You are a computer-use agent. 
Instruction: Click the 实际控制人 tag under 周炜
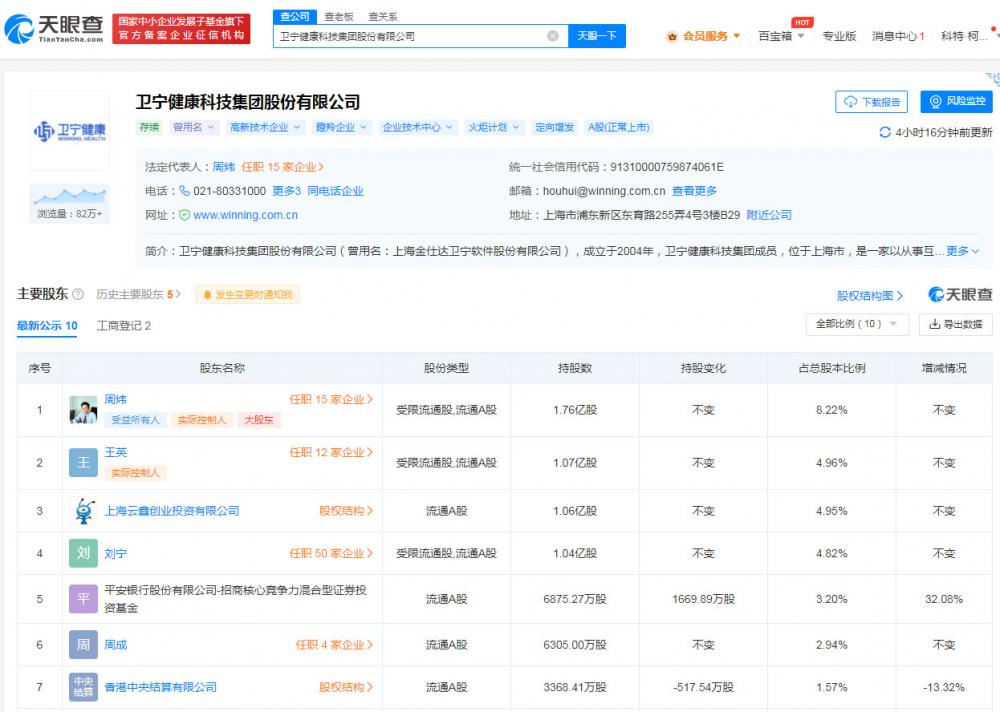[202, 420]
